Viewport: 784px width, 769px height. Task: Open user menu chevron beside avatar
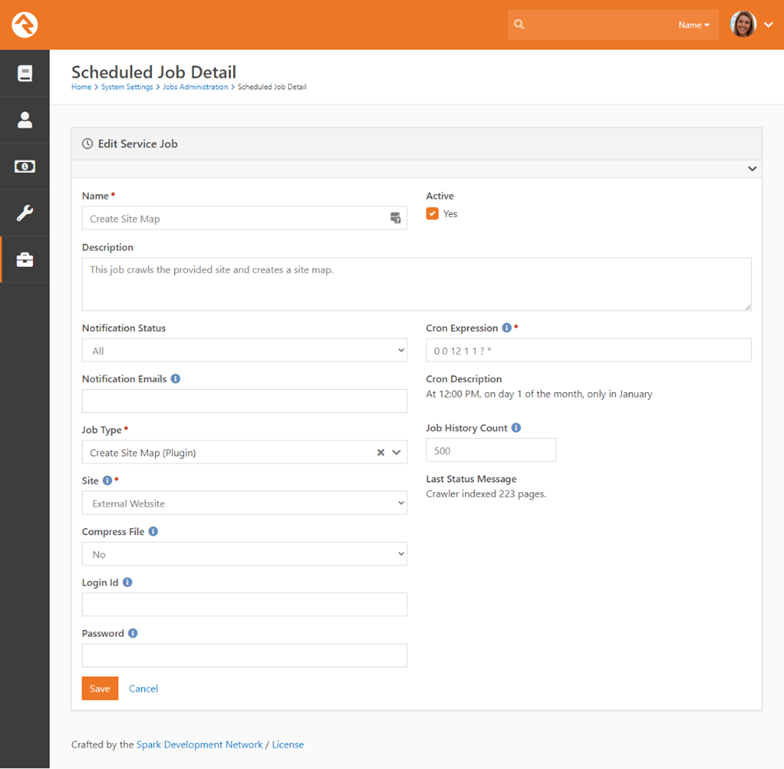(768, 24)
